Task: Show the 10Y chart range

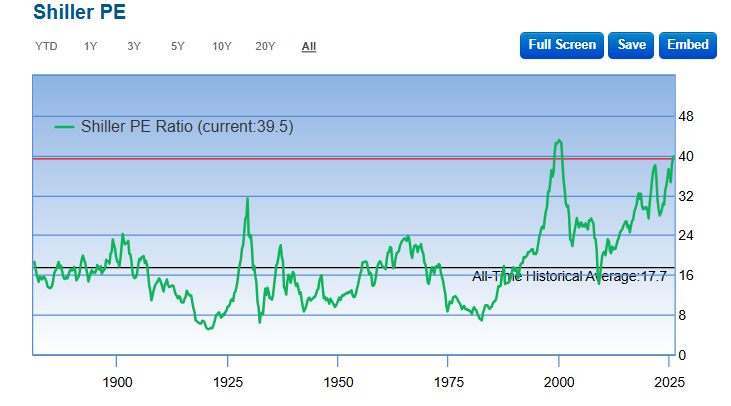Action: 221,47
